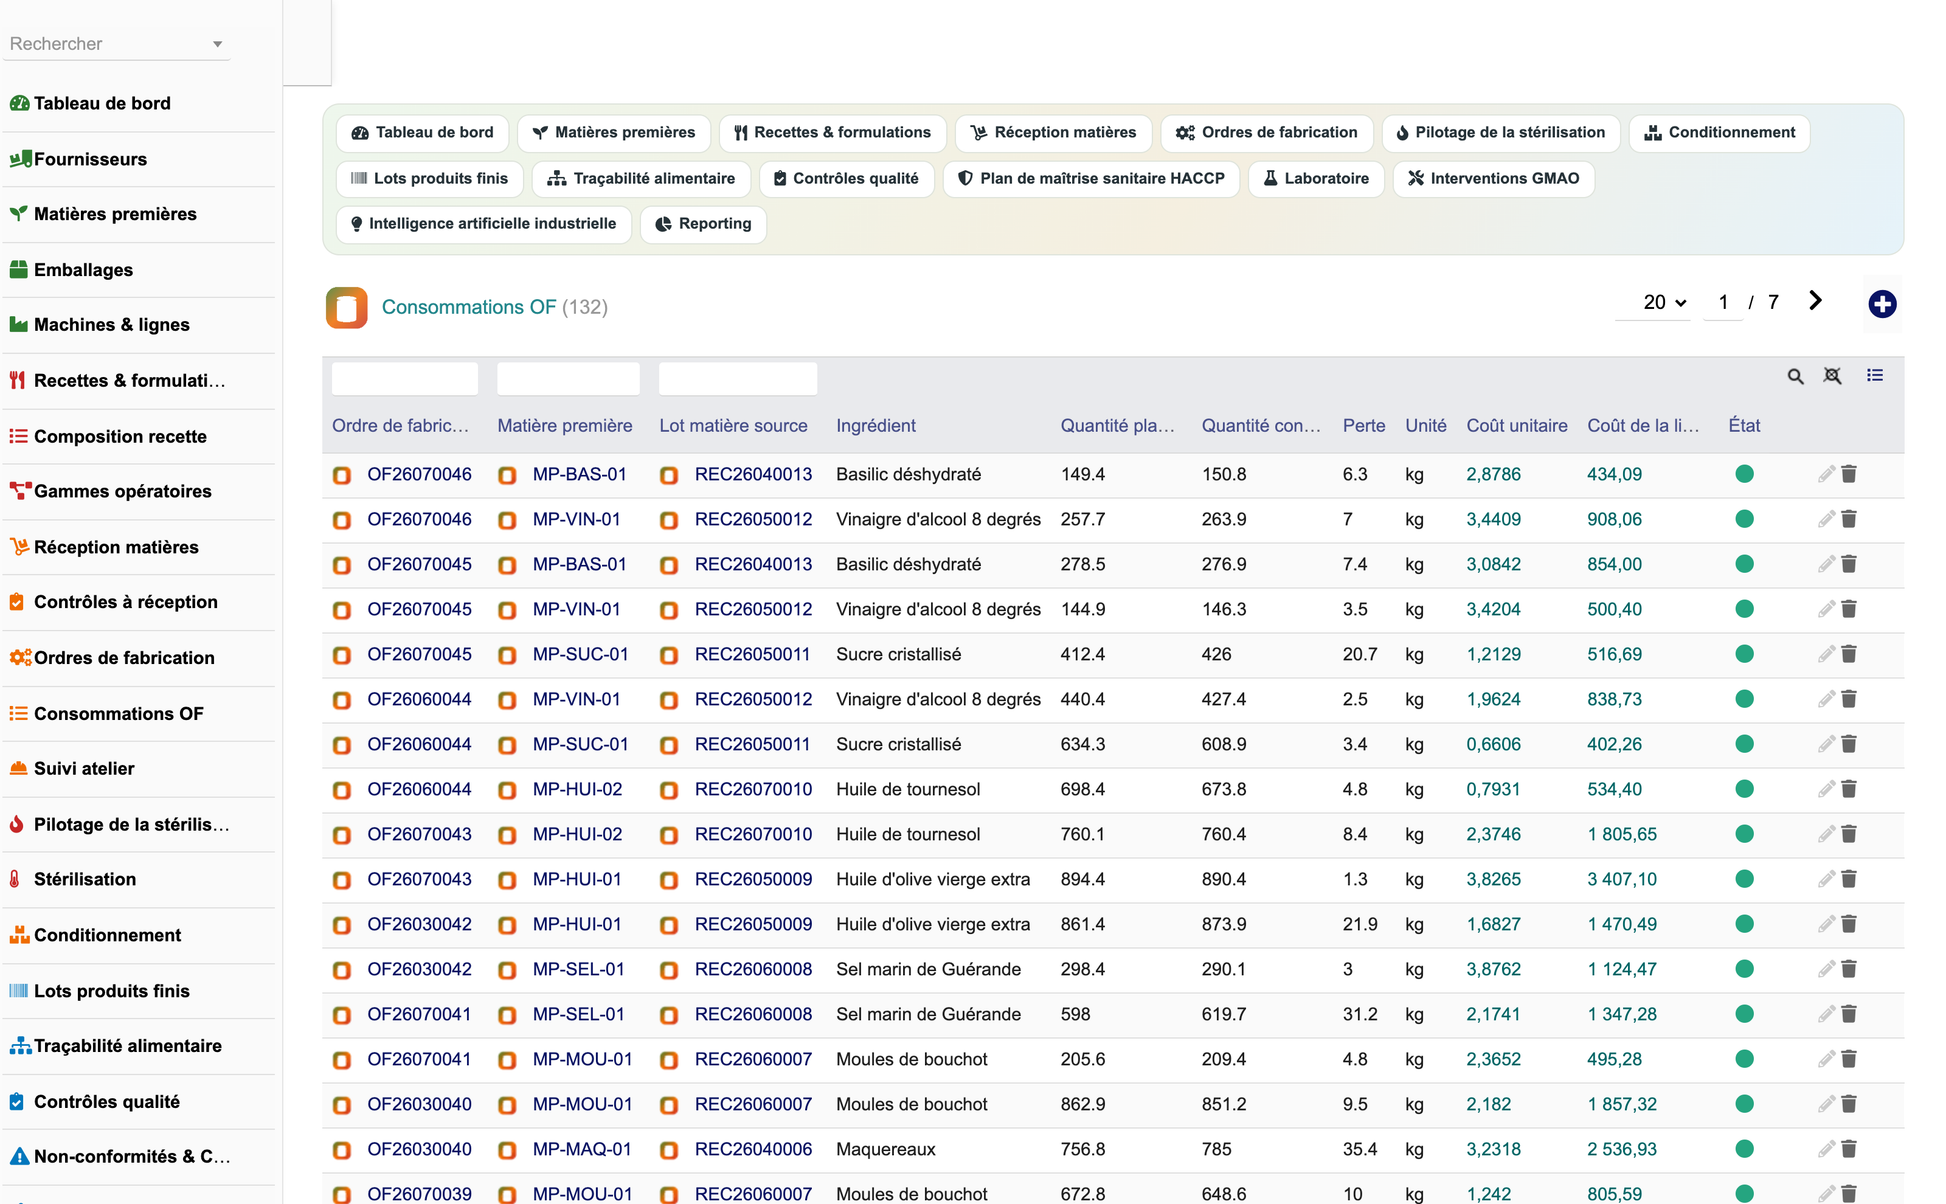The width and height of the screenshot is (1946, 1204).
Task: Delete the OF26070045 Sucre cristallisé row
Action: coord(1849,654)
